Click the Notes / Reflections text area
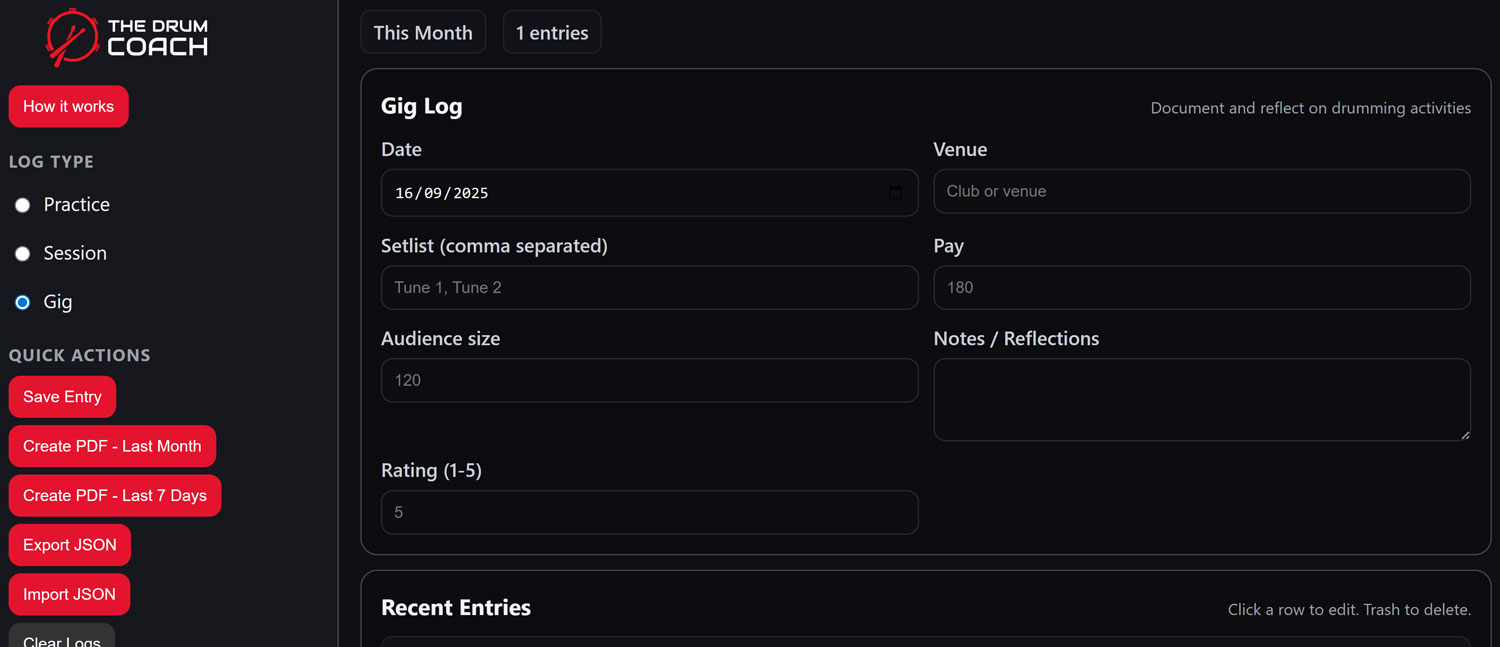 (1201, 400)
